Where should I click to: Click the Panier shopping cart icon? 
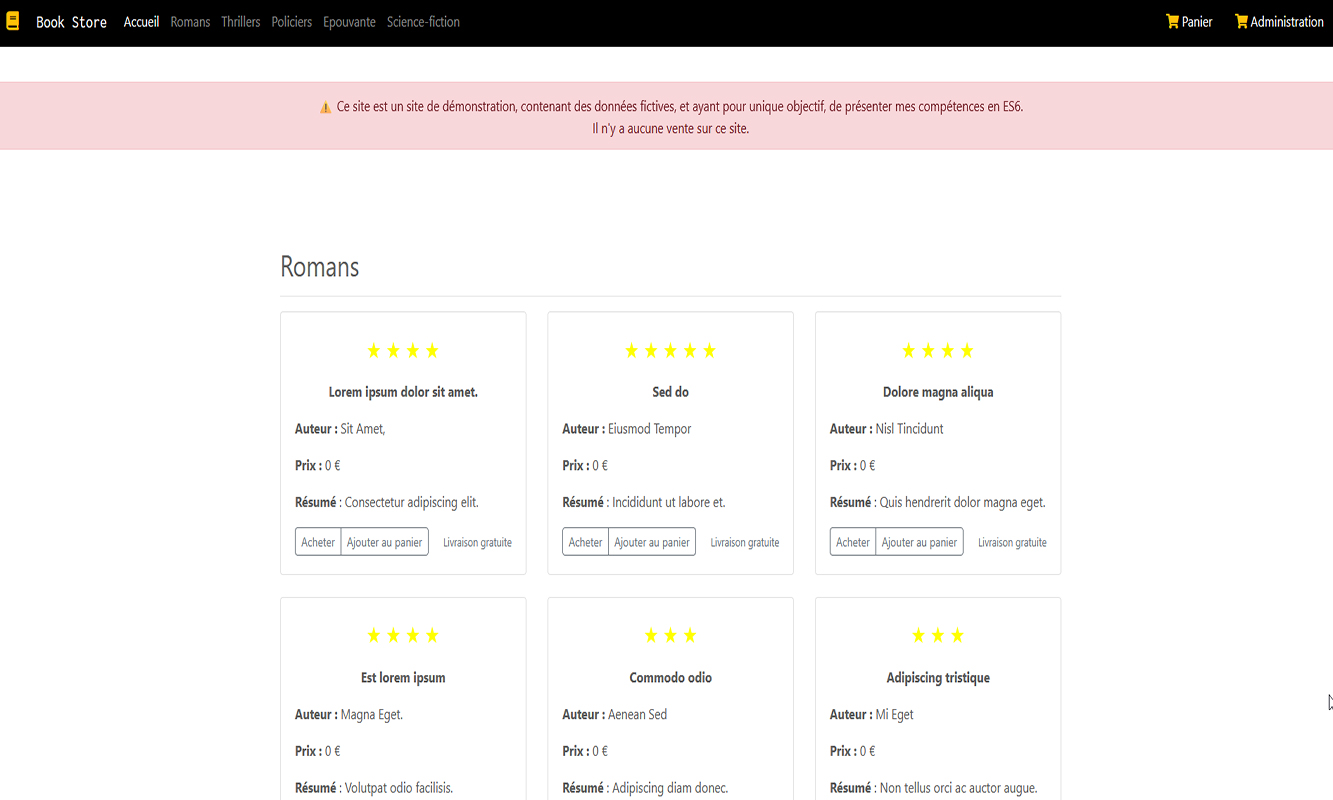pyautogui.click(x=1172, y=21)
